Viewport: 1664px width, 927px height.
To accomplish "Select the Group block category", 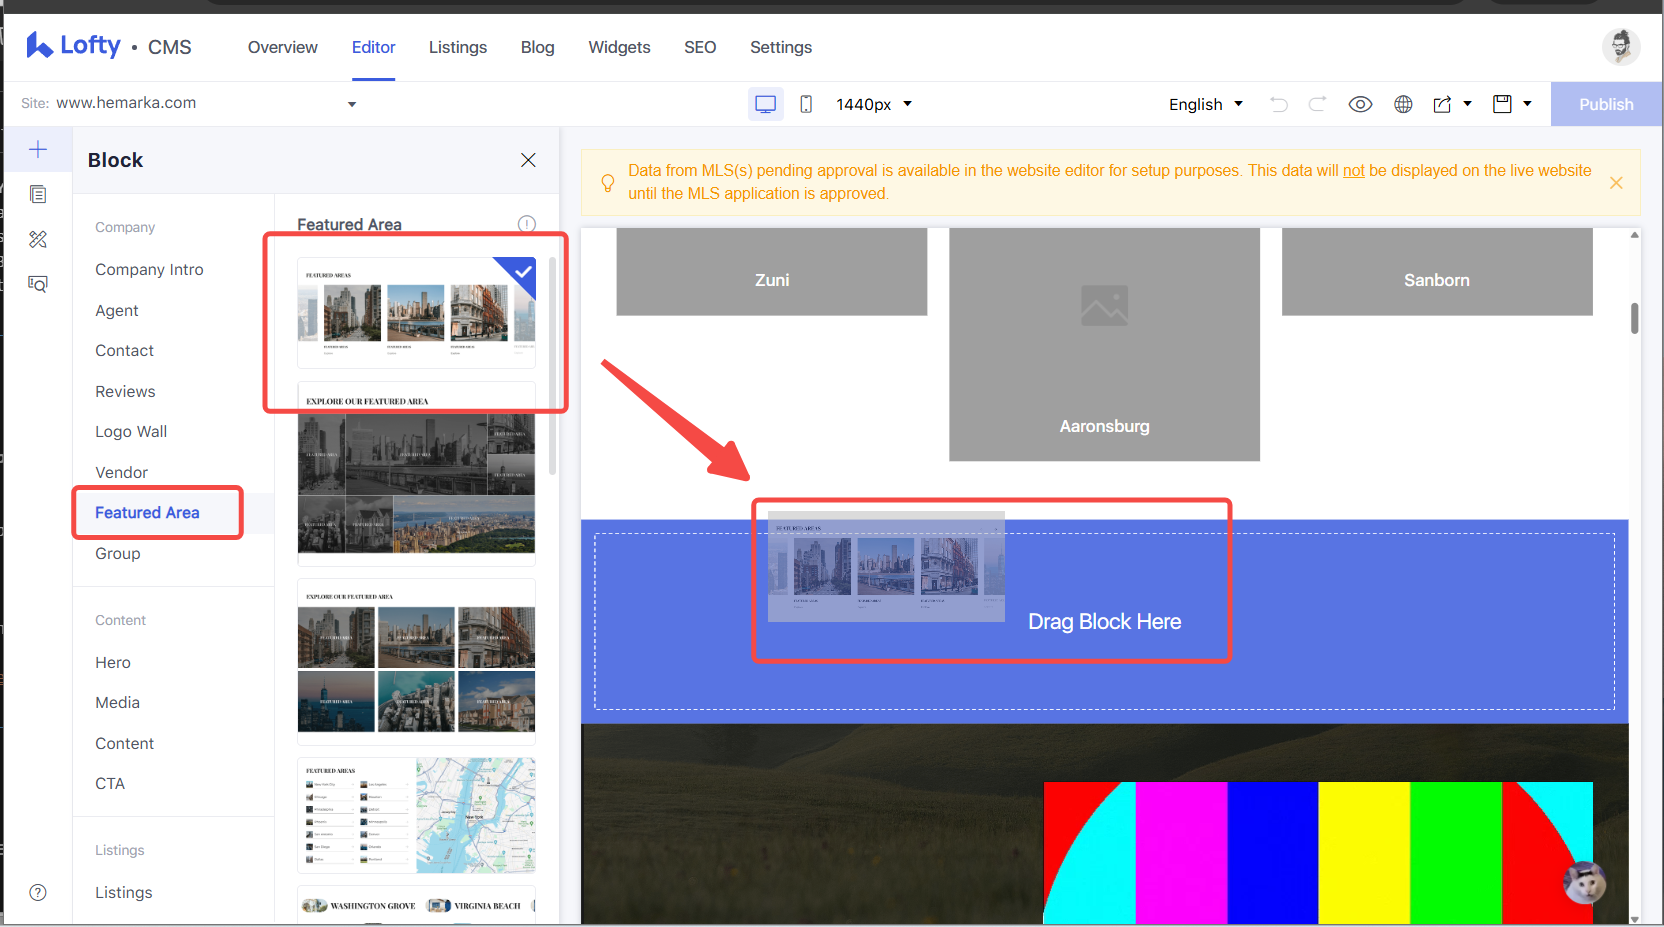I will [x=117, y=554].
